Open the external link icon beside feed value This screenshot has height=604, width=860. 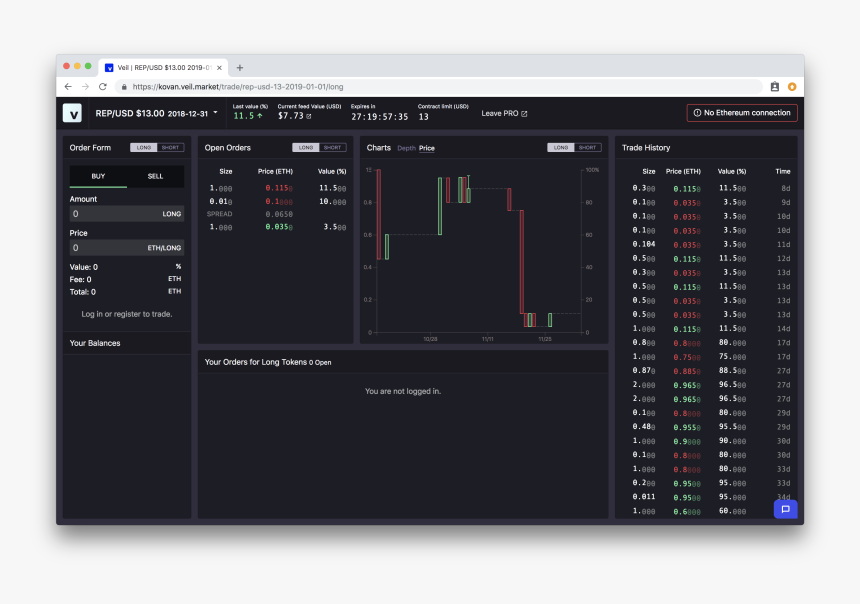[308, 116]
